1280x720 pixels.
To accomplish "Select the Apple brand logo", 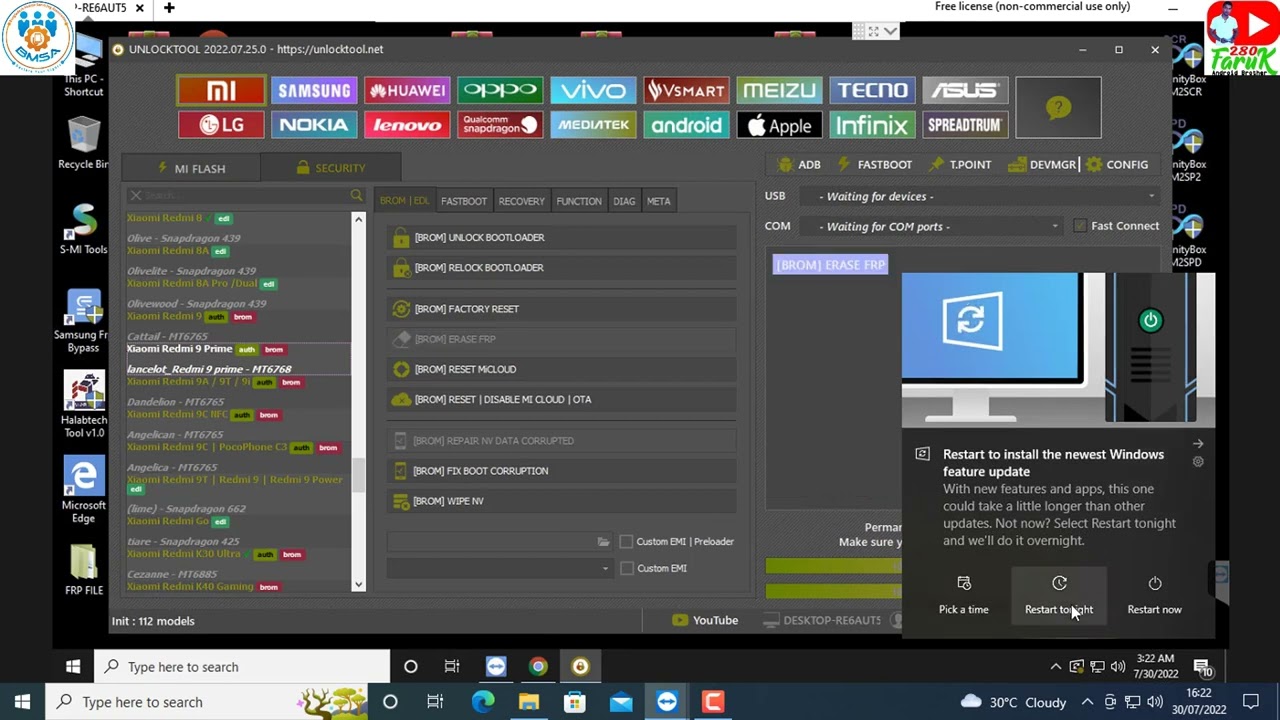I will (x=779, y=125).
